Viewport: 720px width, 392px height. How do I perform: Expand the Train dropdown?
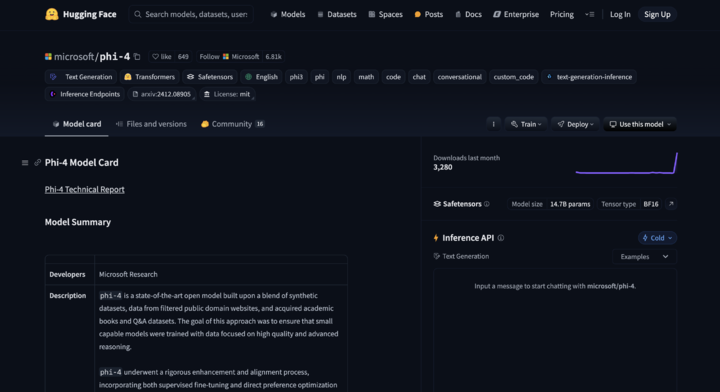pos(526,124)
